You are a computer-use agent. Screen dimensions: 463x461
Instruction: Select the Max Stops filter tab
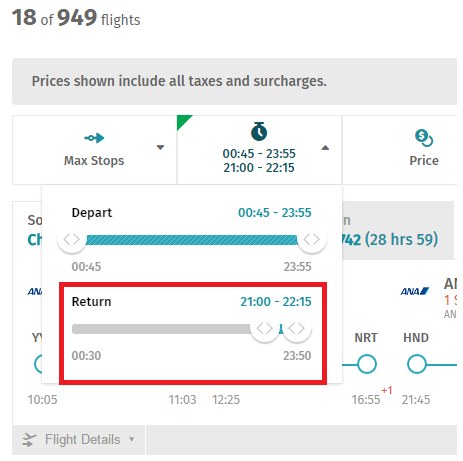click(95, 150)
